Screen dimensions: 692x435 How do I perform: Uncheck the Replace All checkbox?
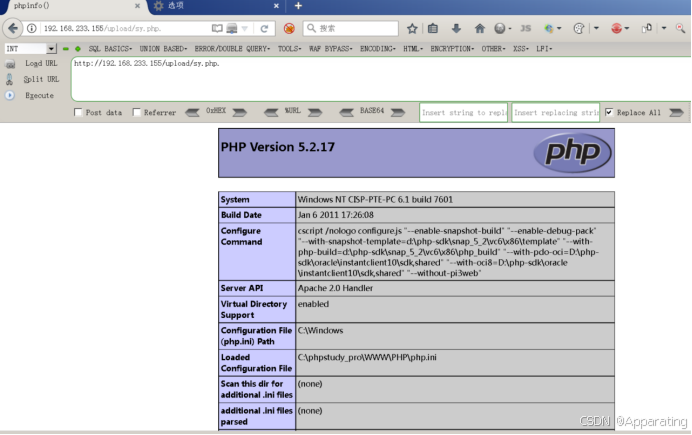pyautogui.click(x=609, y=112)
